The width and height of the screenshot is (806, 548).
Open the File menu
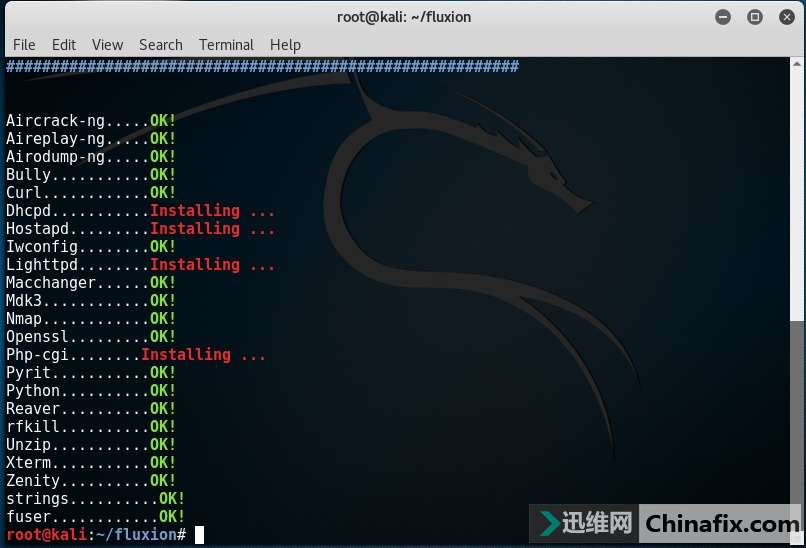(24, 45)
